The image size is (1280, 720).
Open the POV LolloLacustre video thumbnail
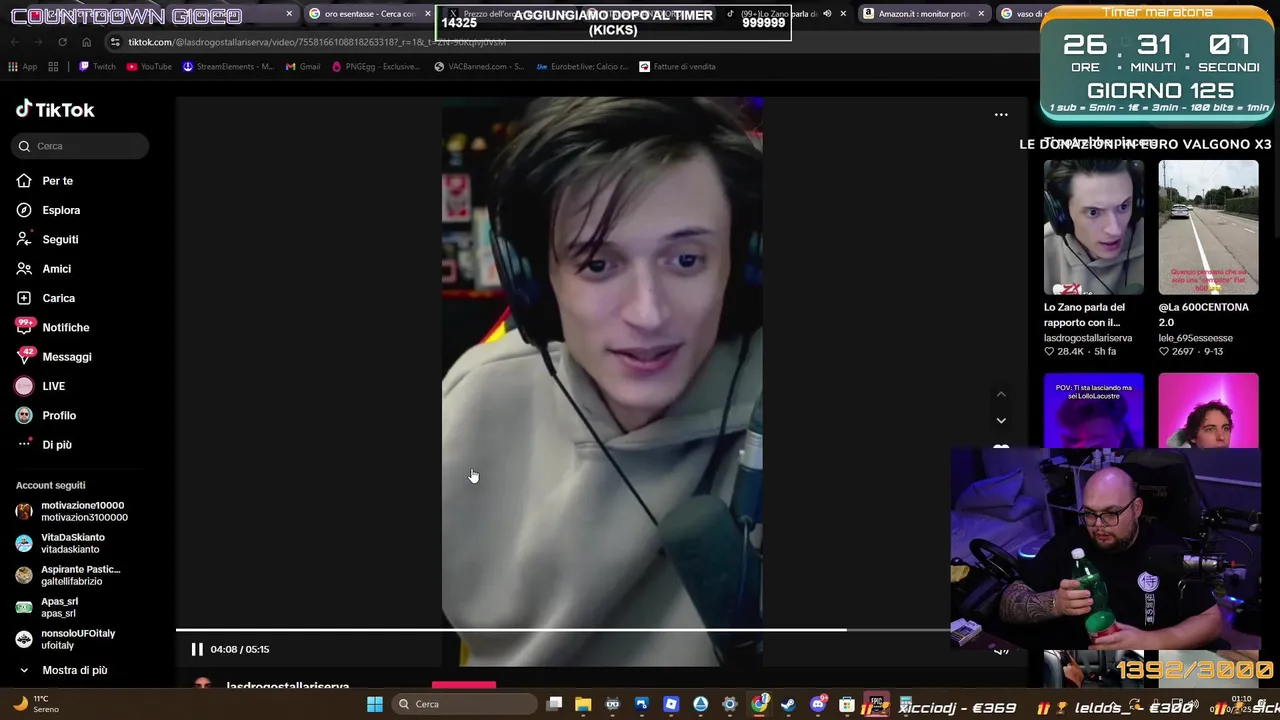1094,410
